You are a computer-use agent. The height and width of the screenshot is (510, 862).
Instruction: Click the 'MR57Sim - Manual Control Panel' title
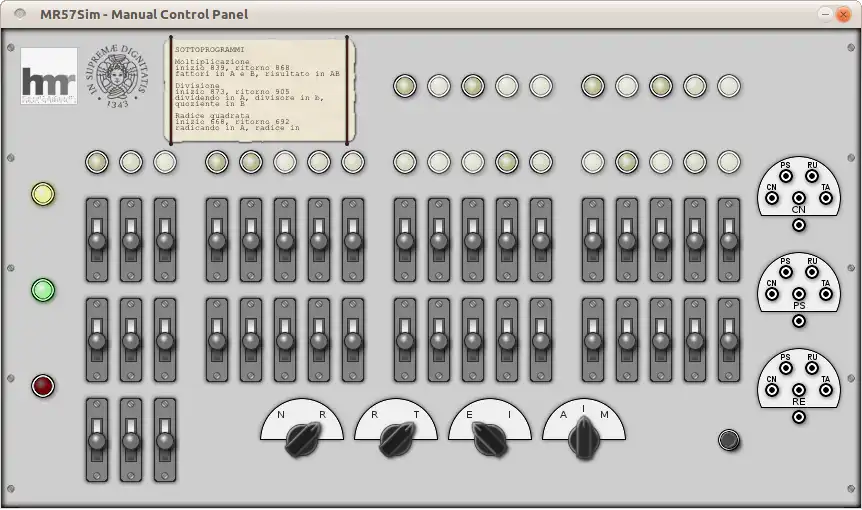[x=144, y=14]
